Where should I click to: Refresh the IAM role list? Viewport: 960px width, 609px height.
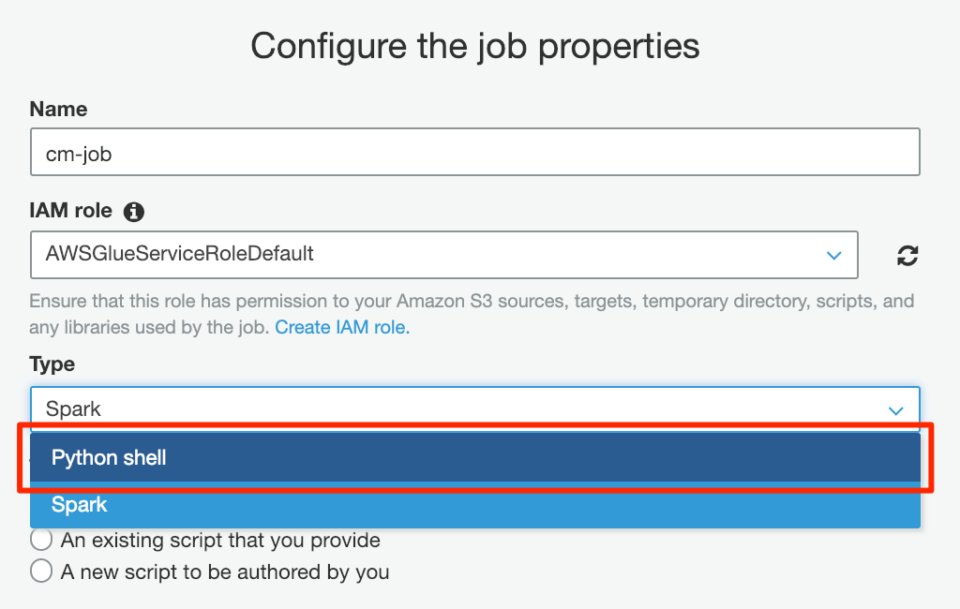tap(907, 256)
